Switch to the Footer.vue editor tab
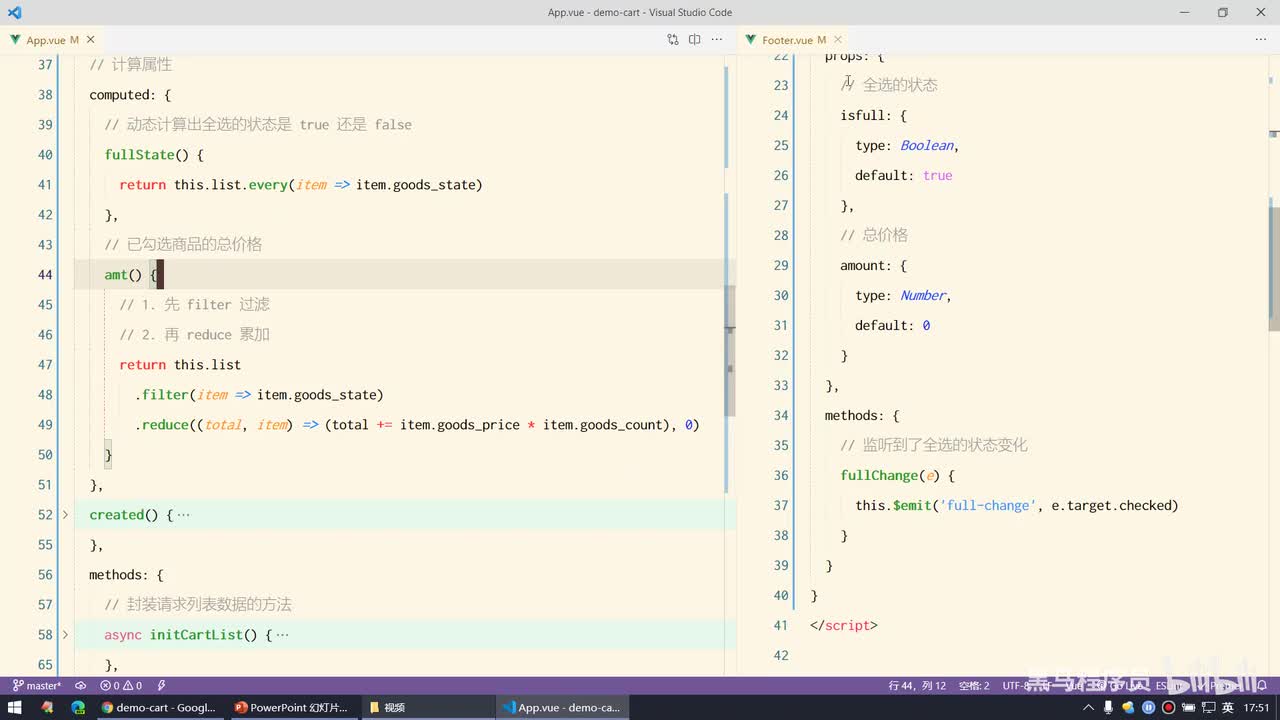Screen dimensions: 1280x720 (787, 40)
